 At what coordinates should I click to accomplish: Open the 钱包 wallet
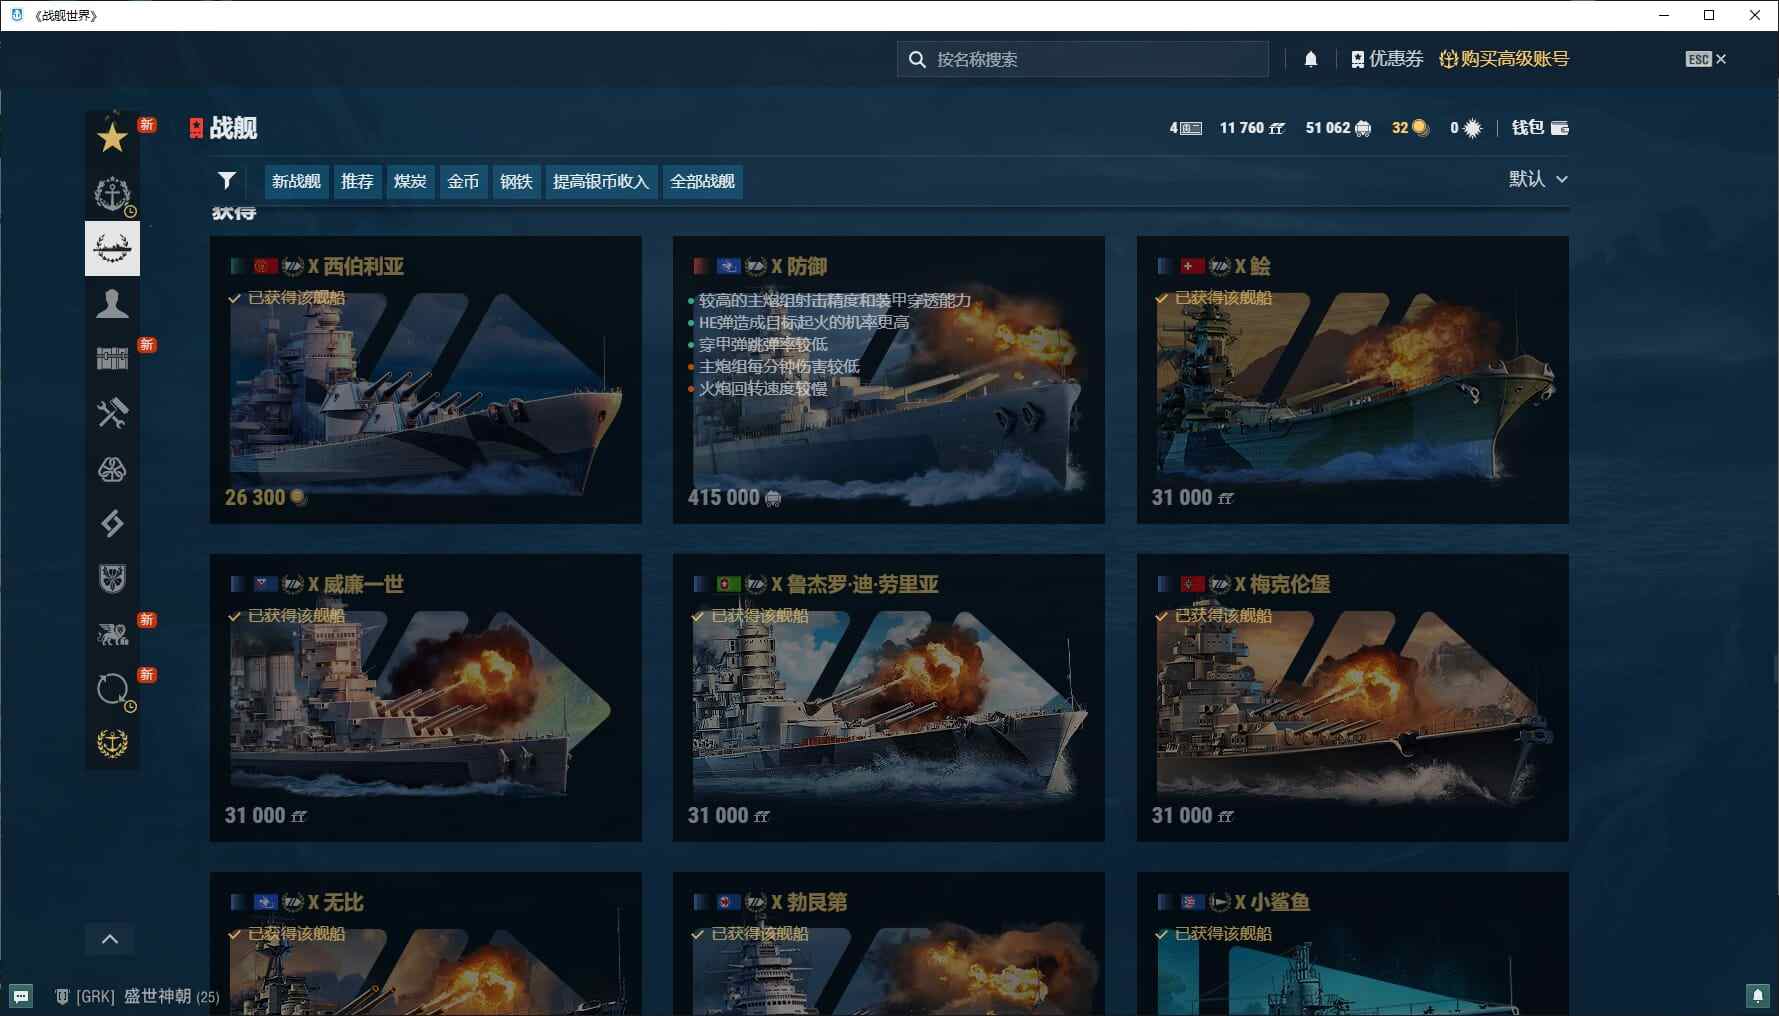(1540, 127)
